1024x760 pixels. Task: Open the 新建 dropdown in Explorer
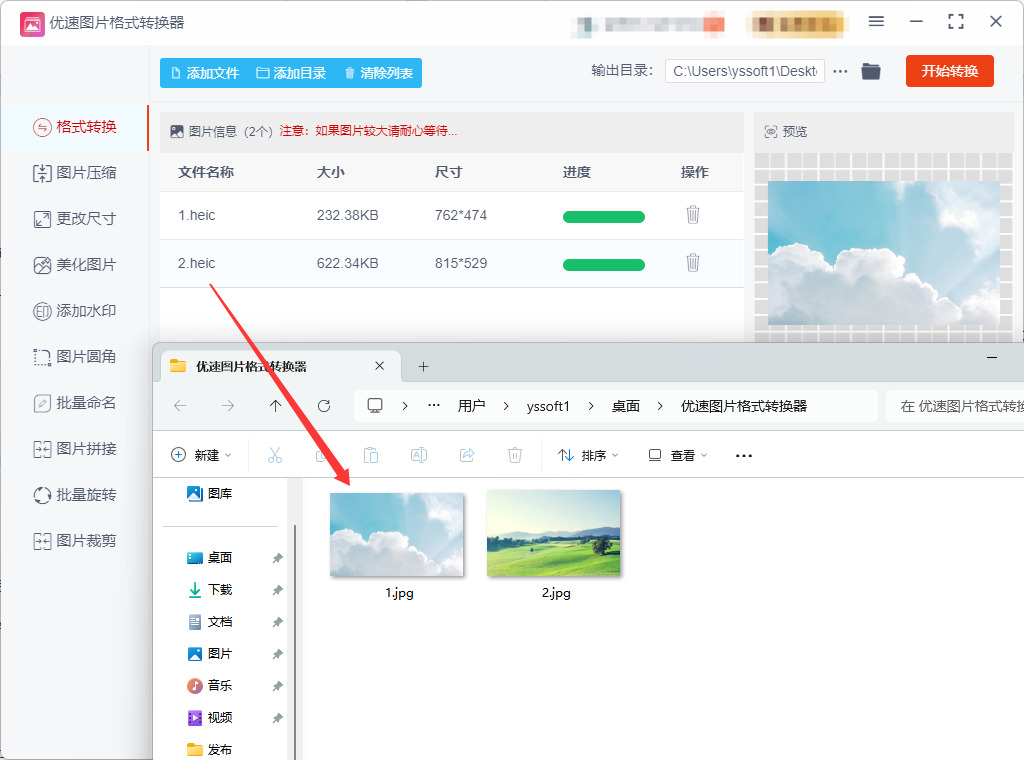click(201, 455)
